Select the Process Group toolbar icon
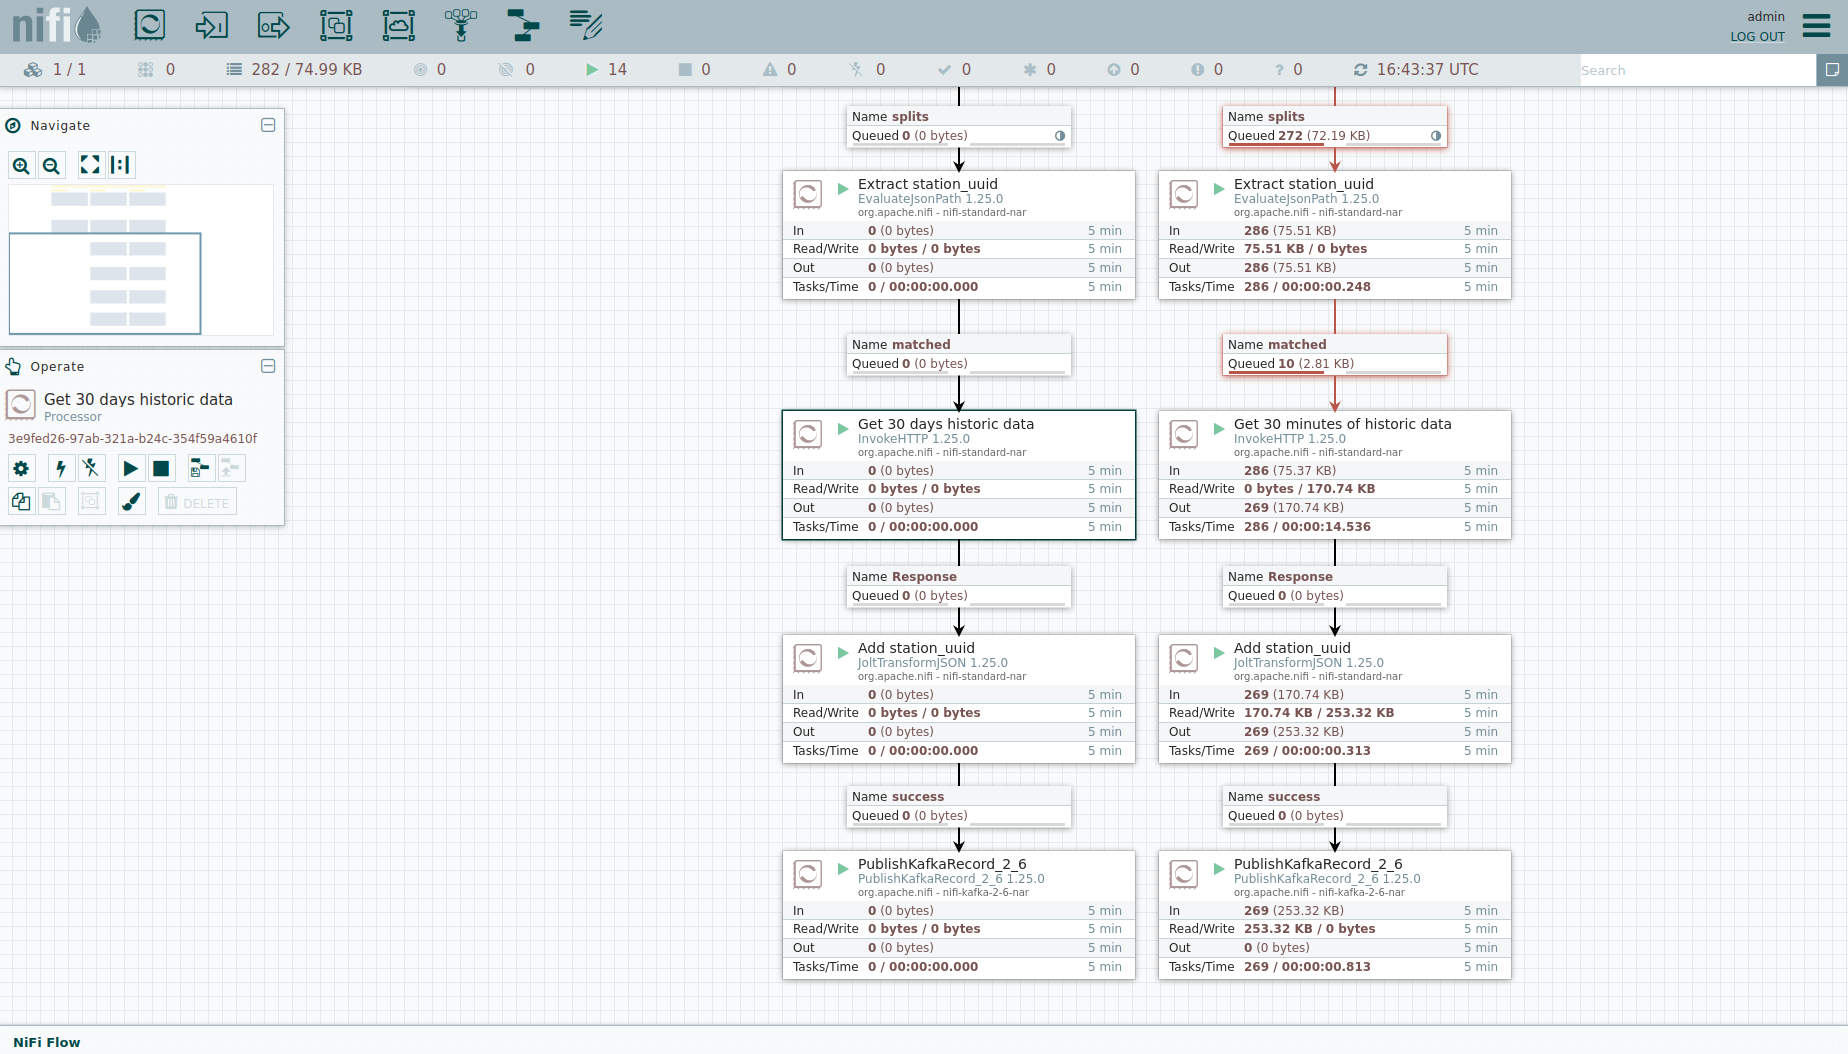This screenshot has width=1848, height=1054. [x=336, y=25]
